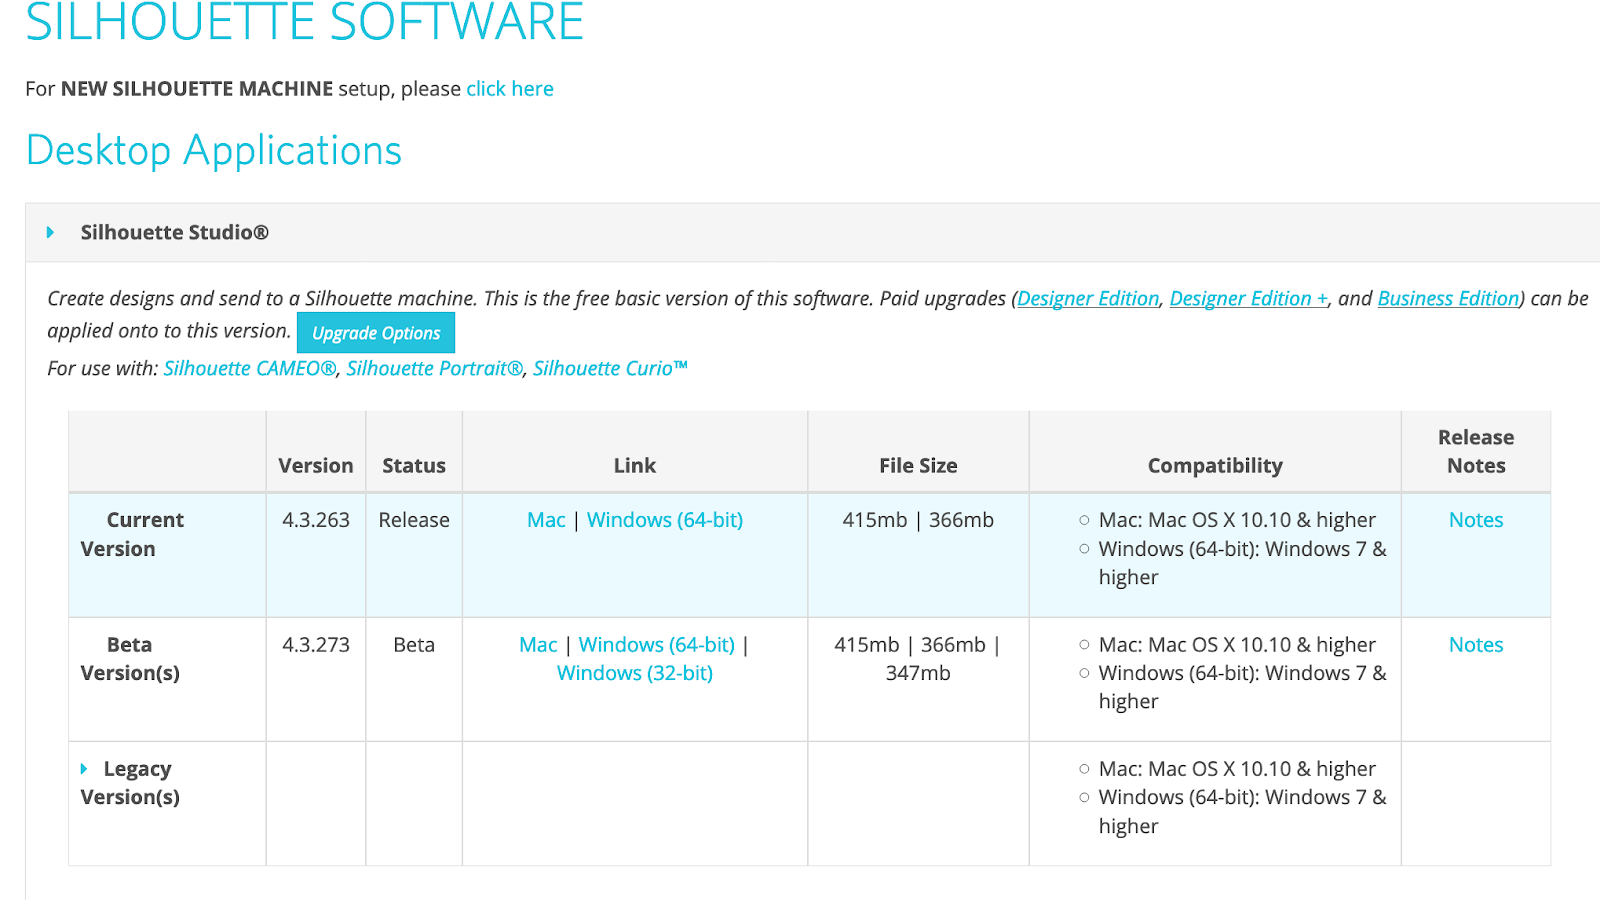Click the Current Version row label
This screenshot has height=900, width=1600.
132,535
